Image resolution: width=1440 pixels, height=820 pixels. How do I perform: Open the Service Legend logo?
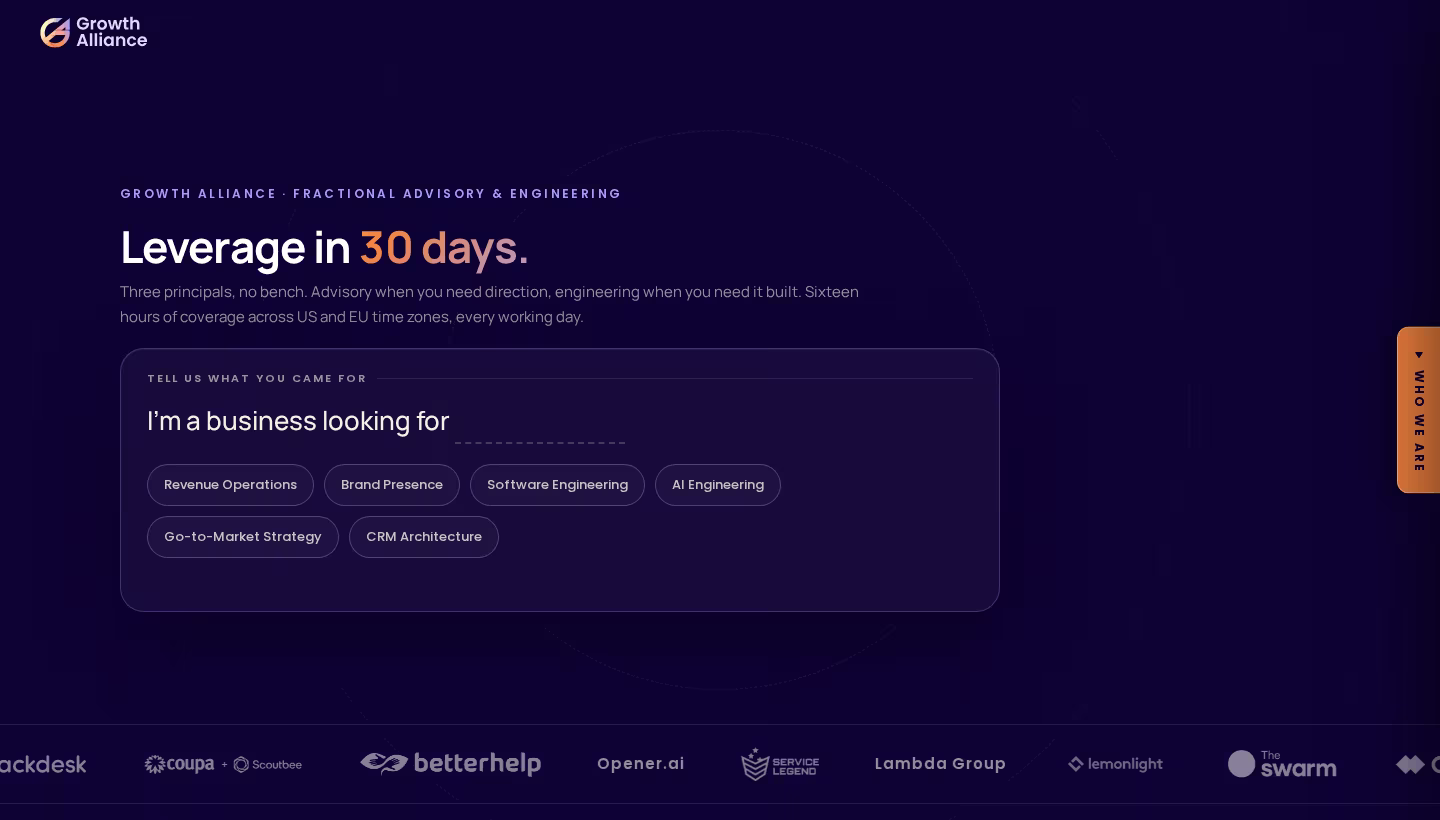[780, 764]
